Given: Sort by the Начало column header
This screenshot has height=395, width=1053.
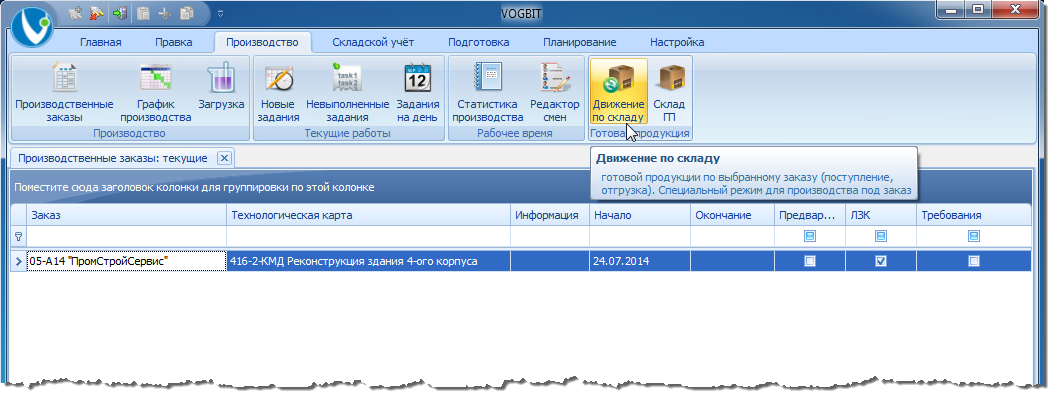Looking at the screenshot, I should 640,215.
